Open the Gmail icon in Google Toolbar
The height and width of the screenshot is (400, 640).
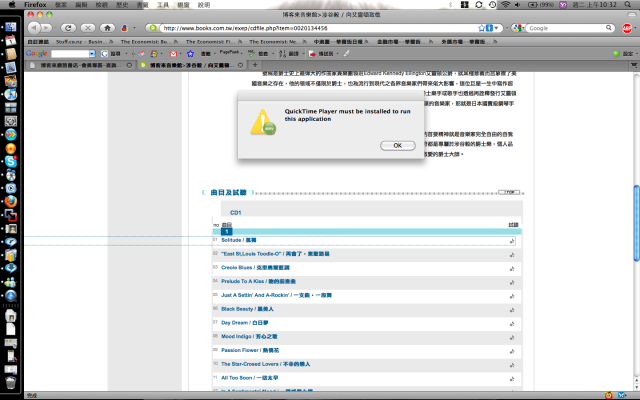(173, 53)
